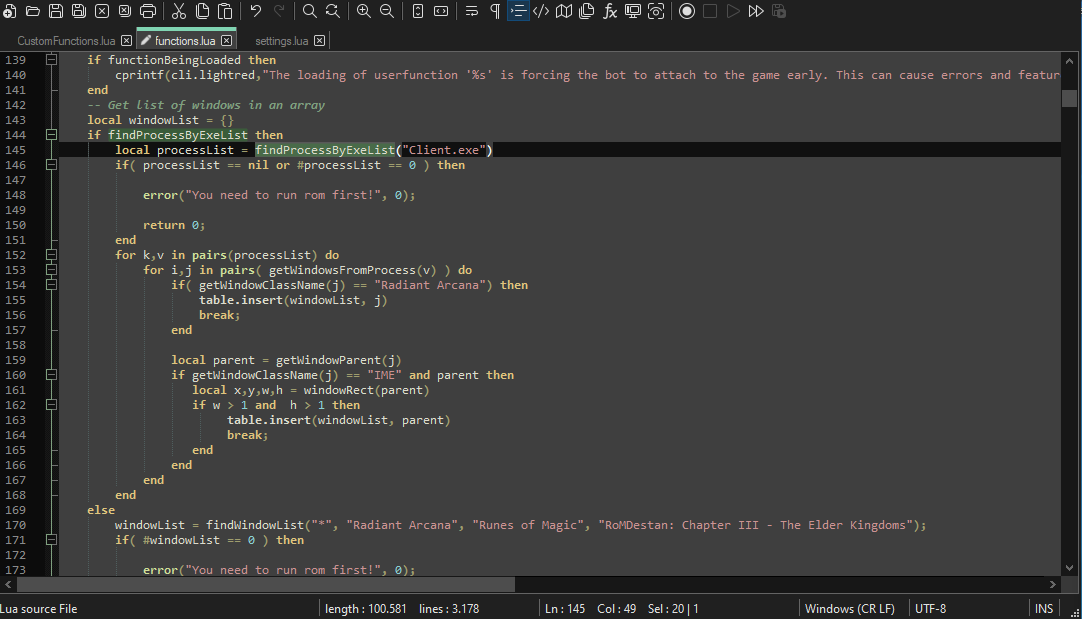Click the UTF-8 encoding in status bar
This screenshot has width=1082, height=619.
tap(930, 608)
